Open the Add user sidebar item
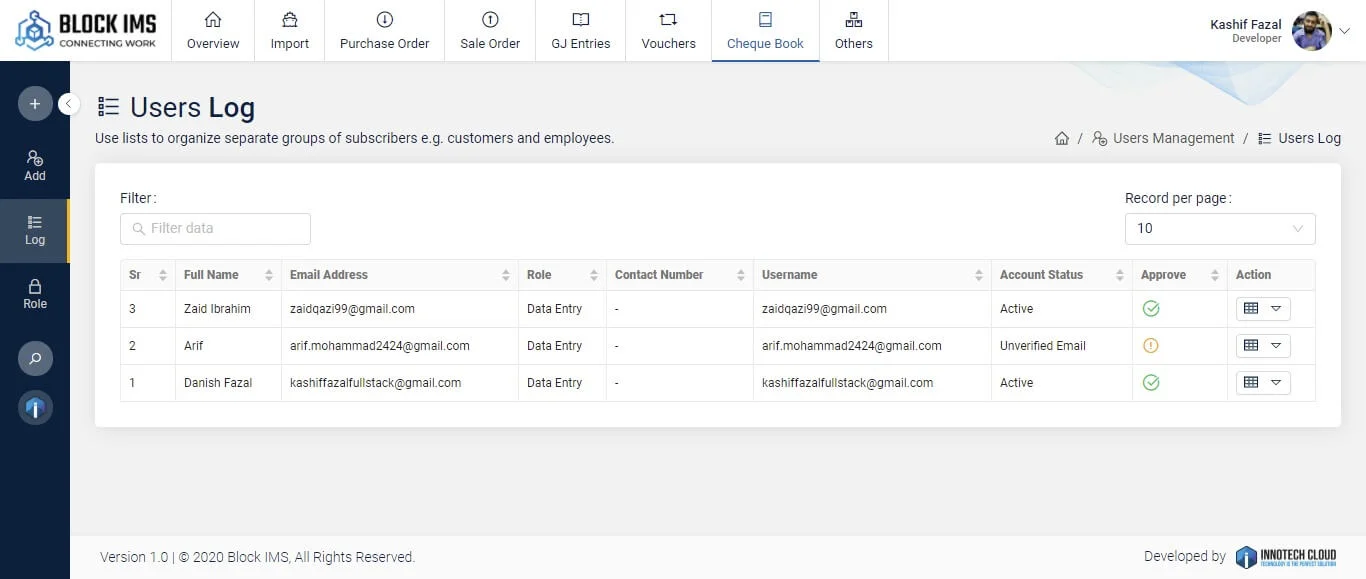 [x=35, y=166]
